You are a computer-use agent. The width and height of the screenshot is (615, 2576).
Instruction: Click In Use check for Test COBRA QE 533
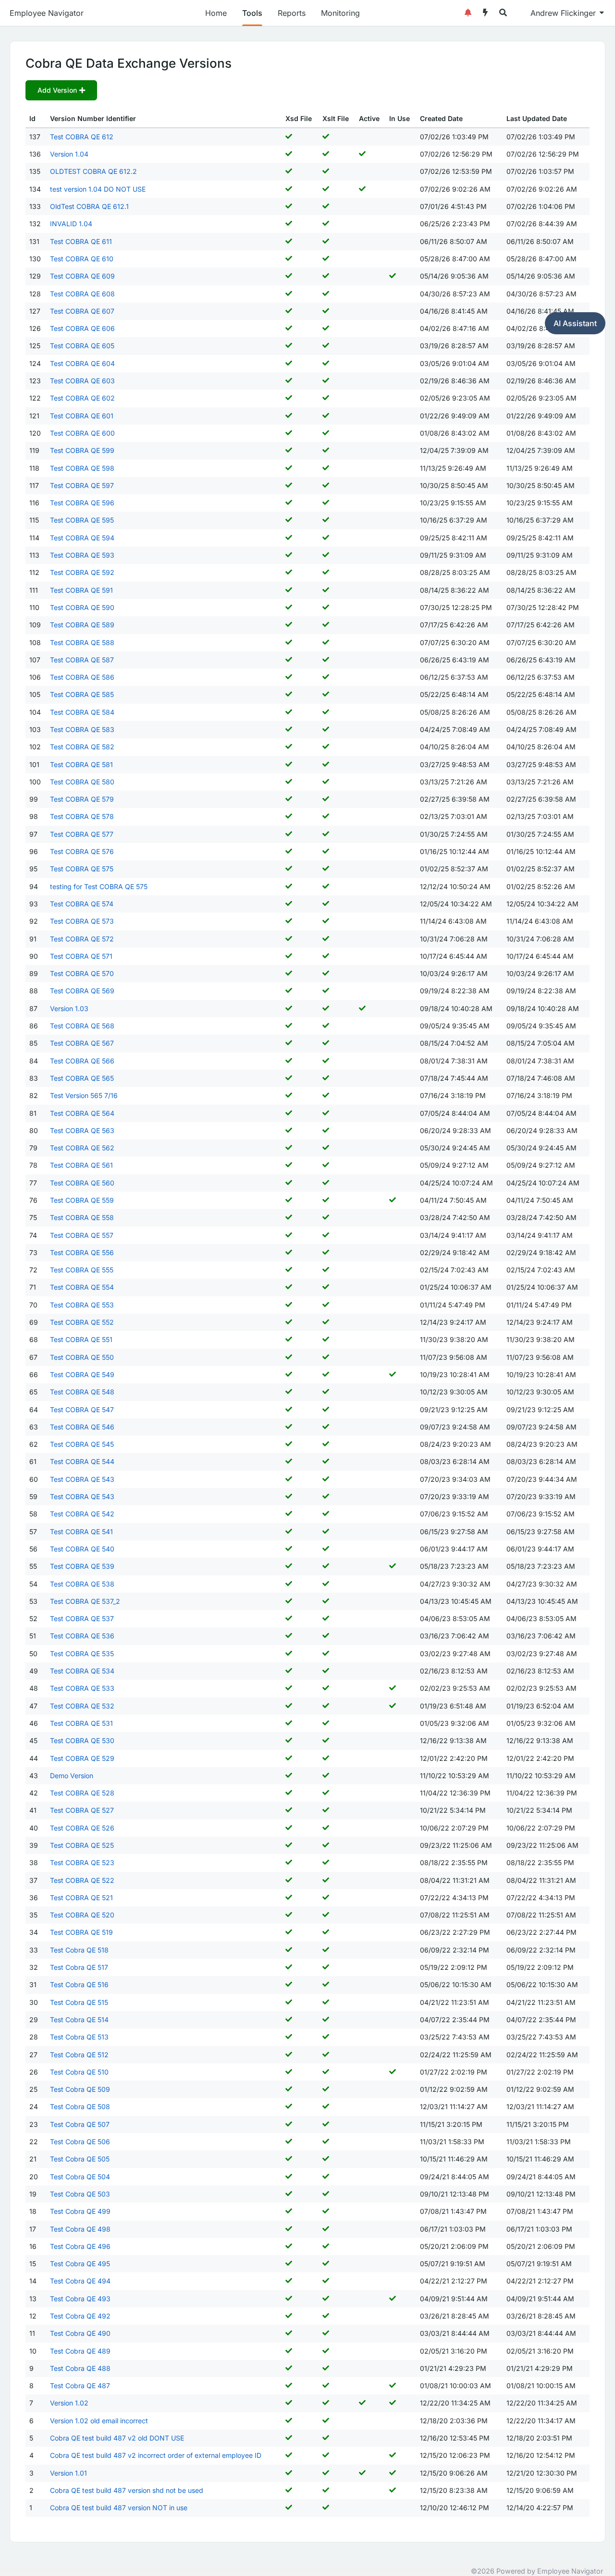[x=392, y=1688]
